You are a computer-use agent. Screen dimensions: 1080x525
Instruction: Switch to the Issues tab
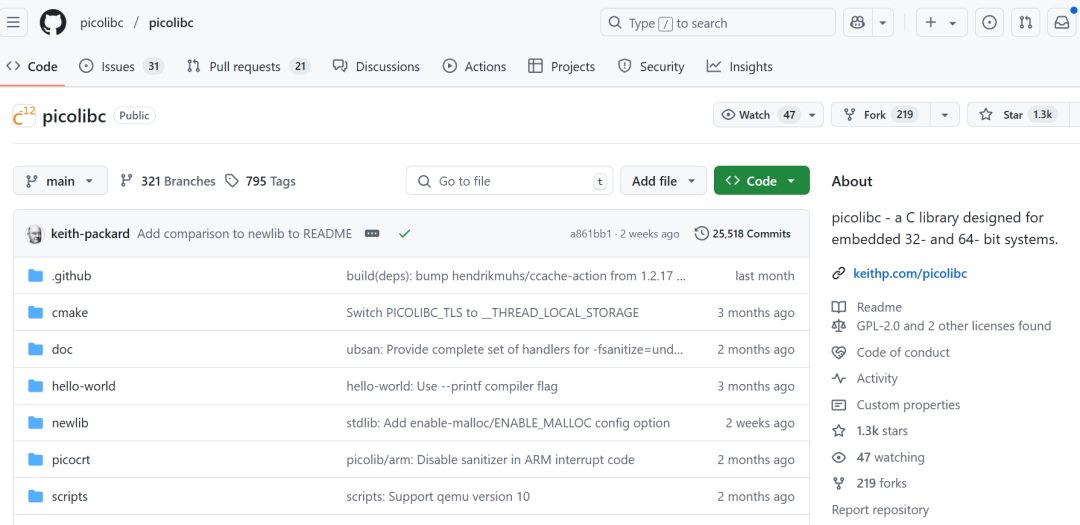(x=121, y=67)
